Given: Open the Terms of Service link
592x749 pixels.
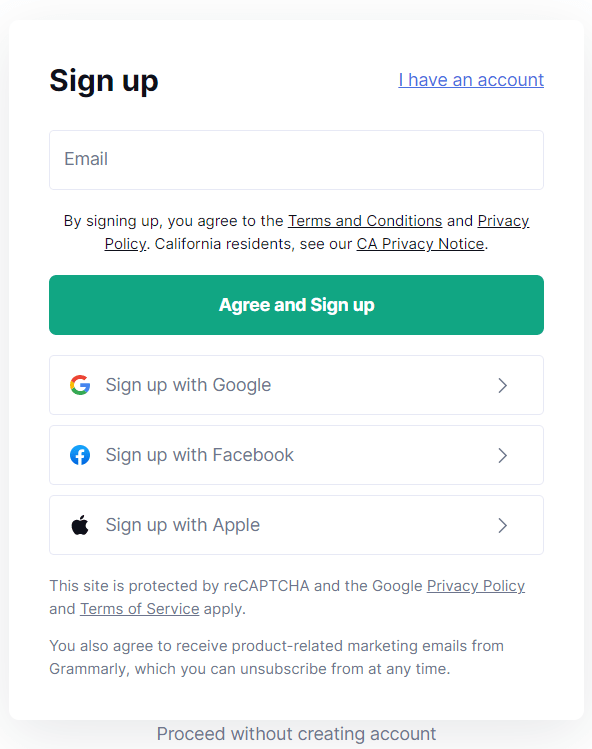Looking at the screenshot, I should point(140,609).
